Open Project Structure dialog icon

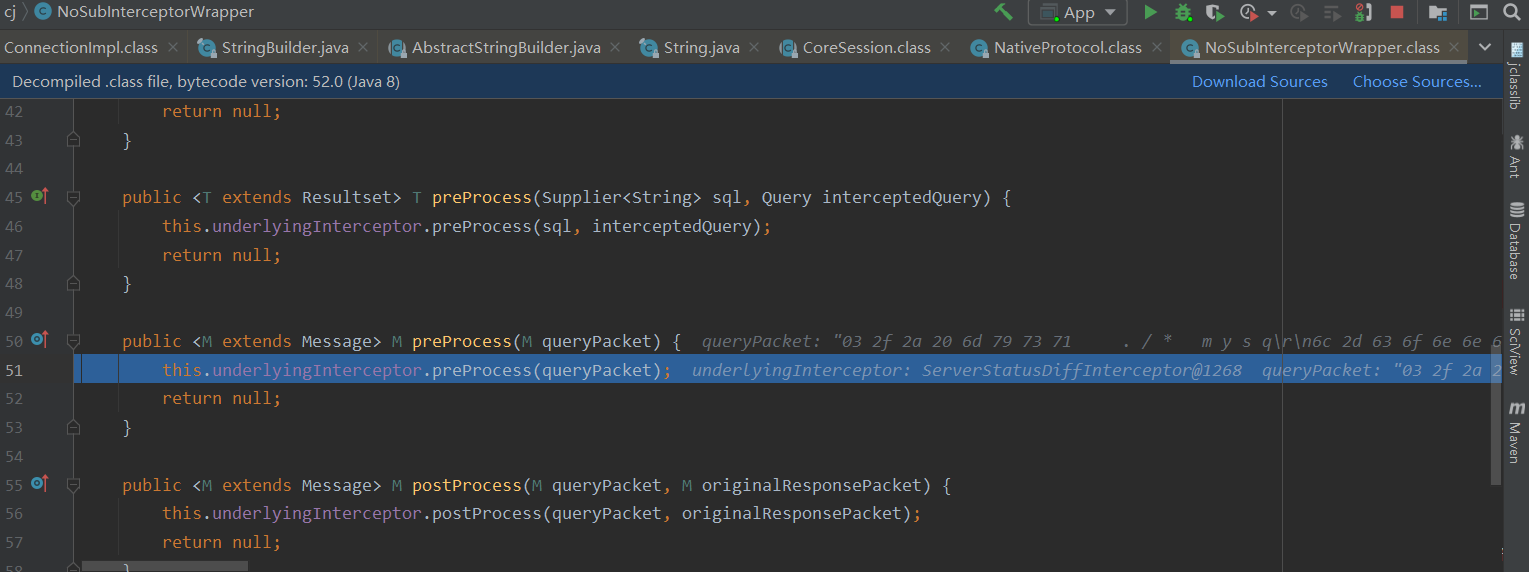pos(1438,12)
